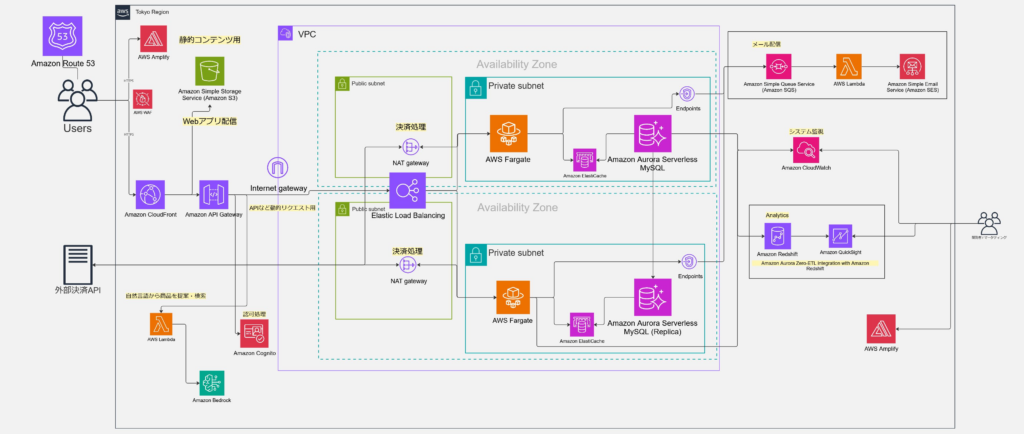This screenshot has width=1024, height=434.
Task: Click the Amazon Simple Queue Service icon
Action: point(778,67)
